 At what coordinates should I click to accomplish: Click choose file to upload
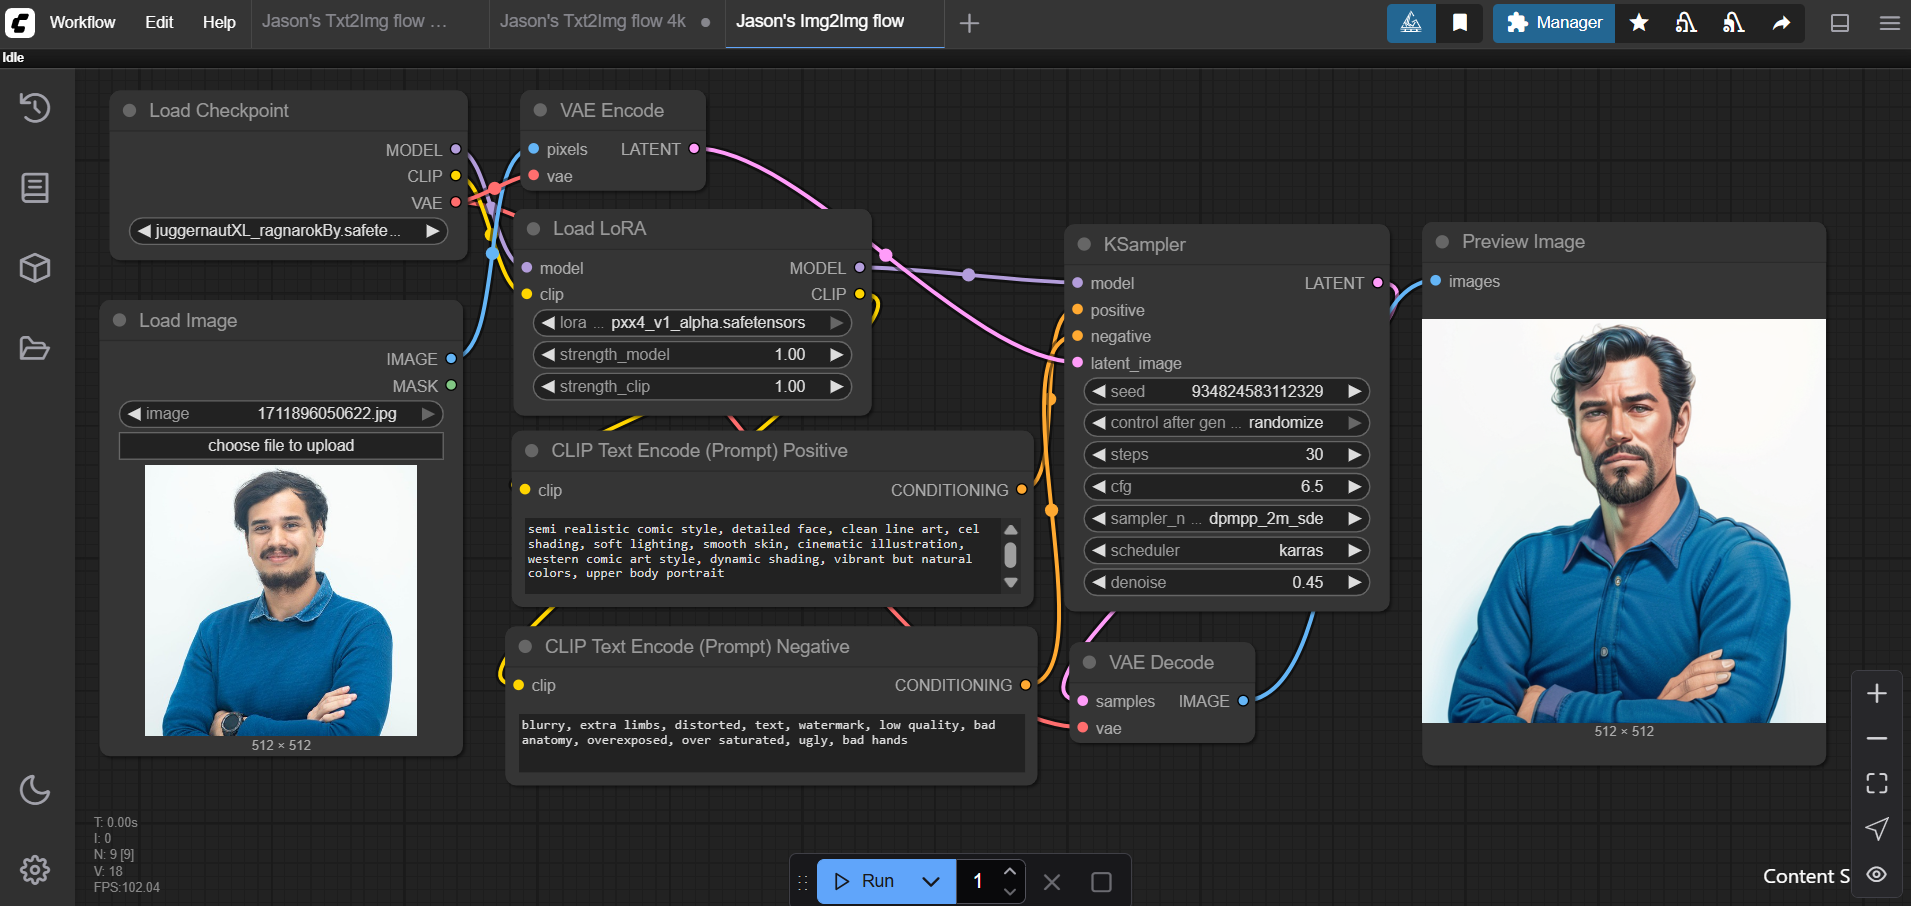click(x=281, y=445)
